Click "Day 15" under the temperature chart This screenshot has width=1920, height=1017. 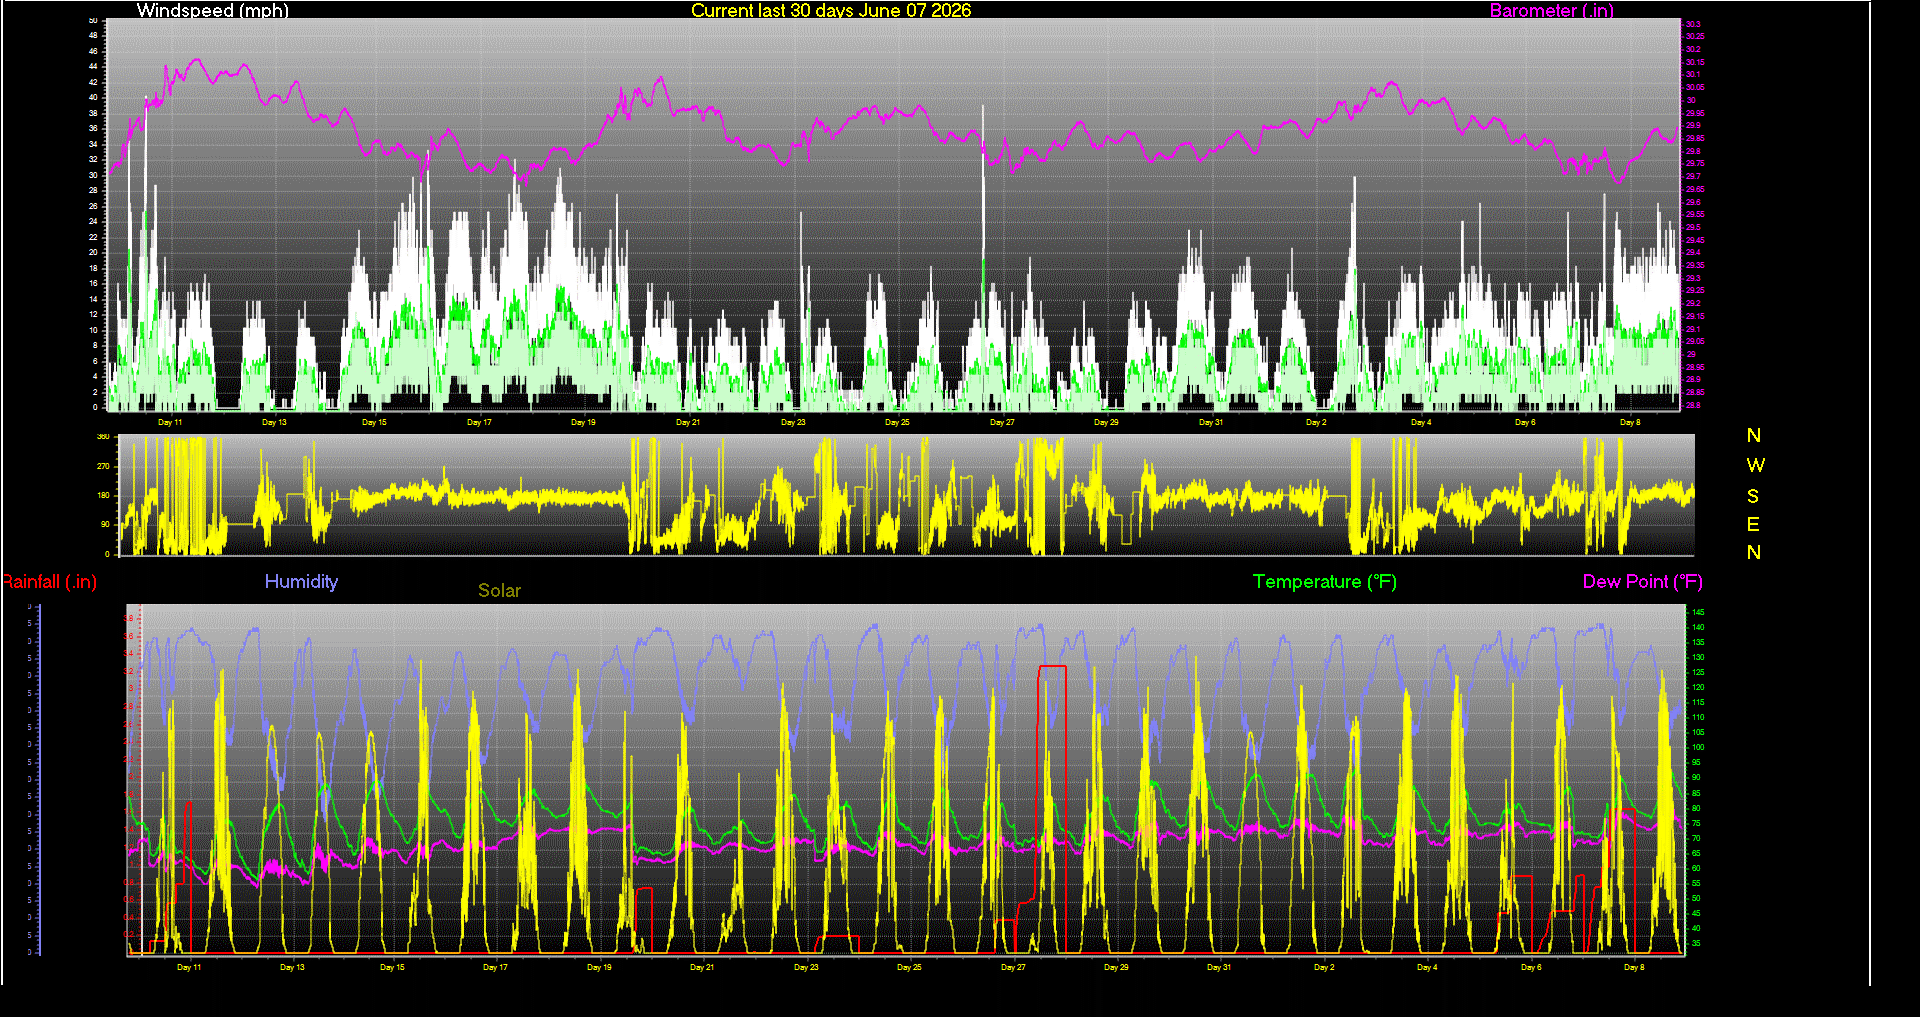click(392, 968)
